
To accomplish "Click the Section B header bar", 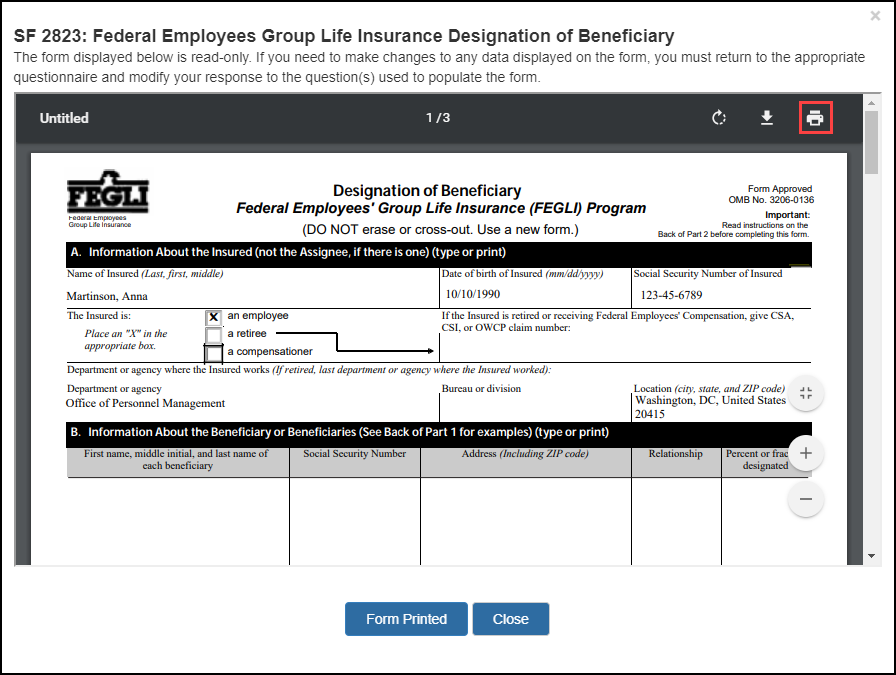I will [x=439, y=433].
